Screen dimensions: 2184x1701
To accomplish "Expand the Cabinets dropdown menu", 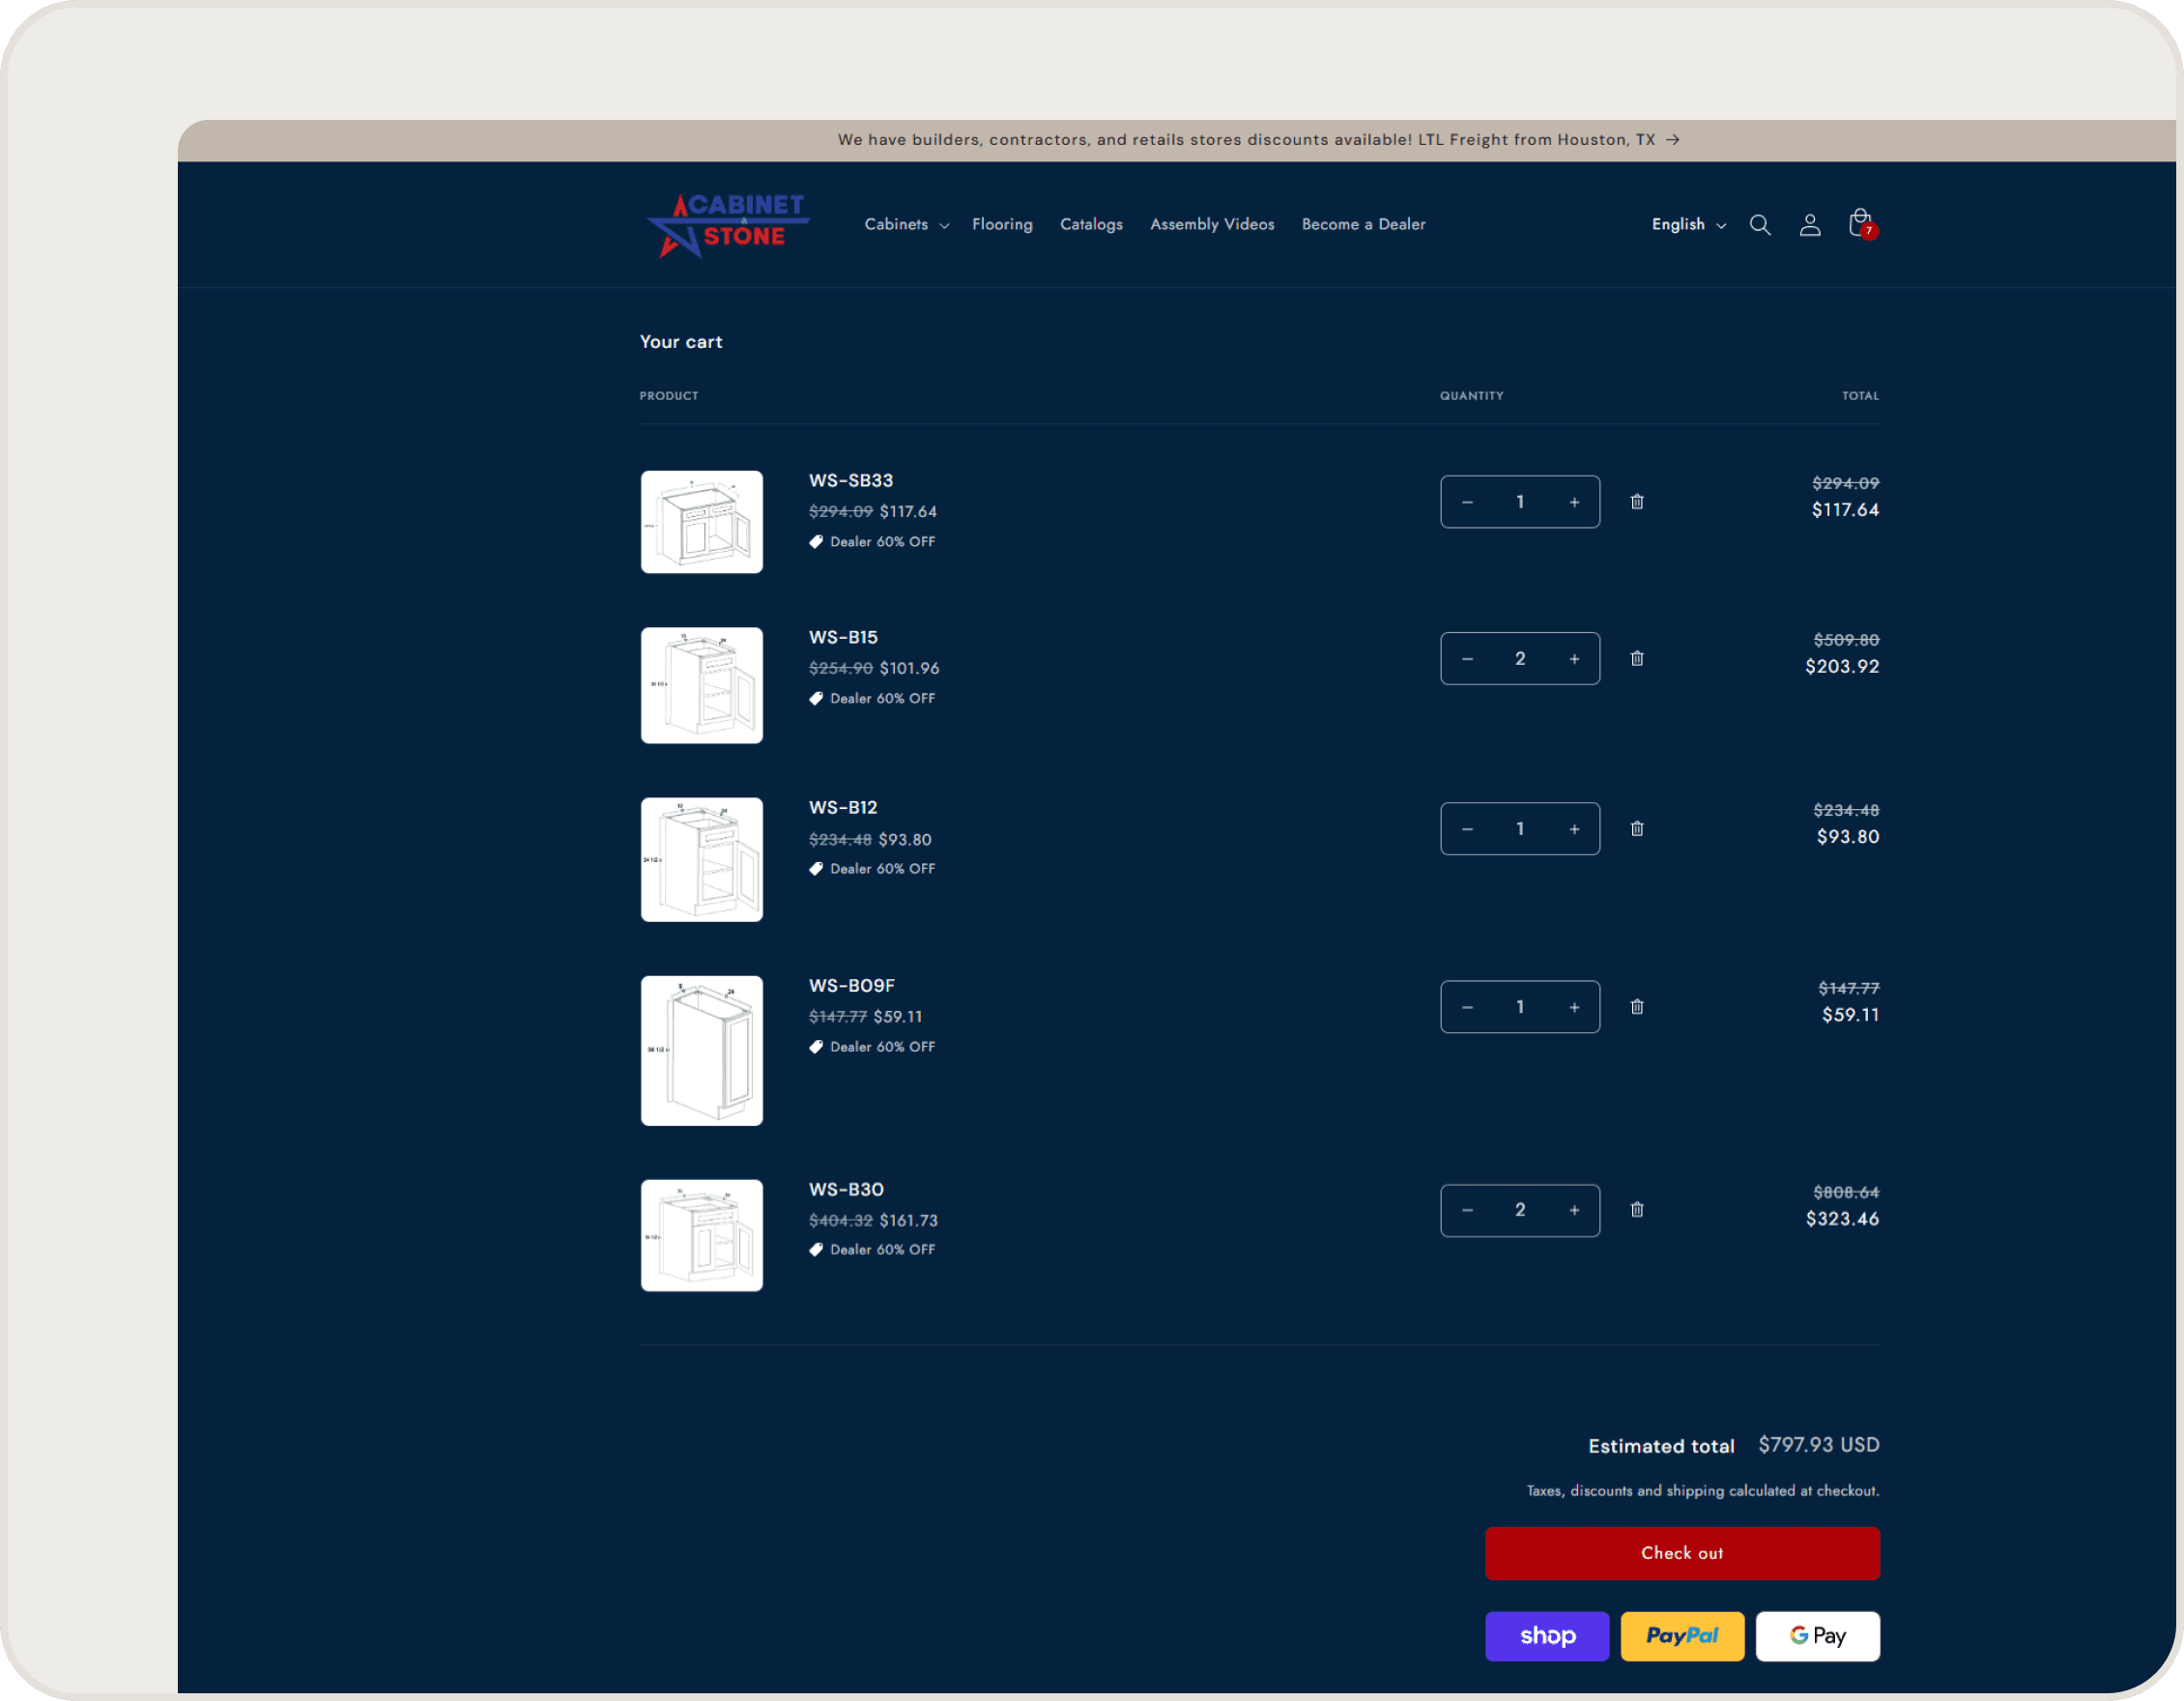I will coord(905,225).
